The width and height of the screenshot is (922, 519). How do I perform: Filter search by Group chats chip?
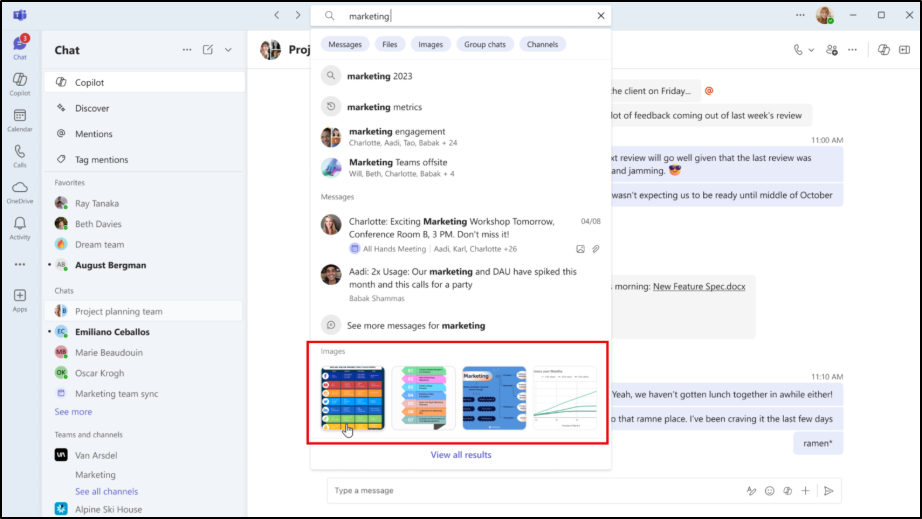483,44
